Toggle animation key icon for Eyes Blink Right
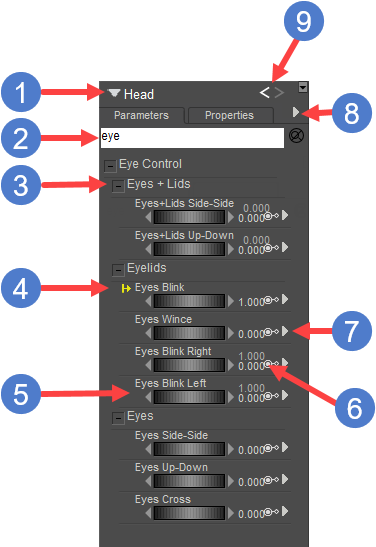 [272, 364]
